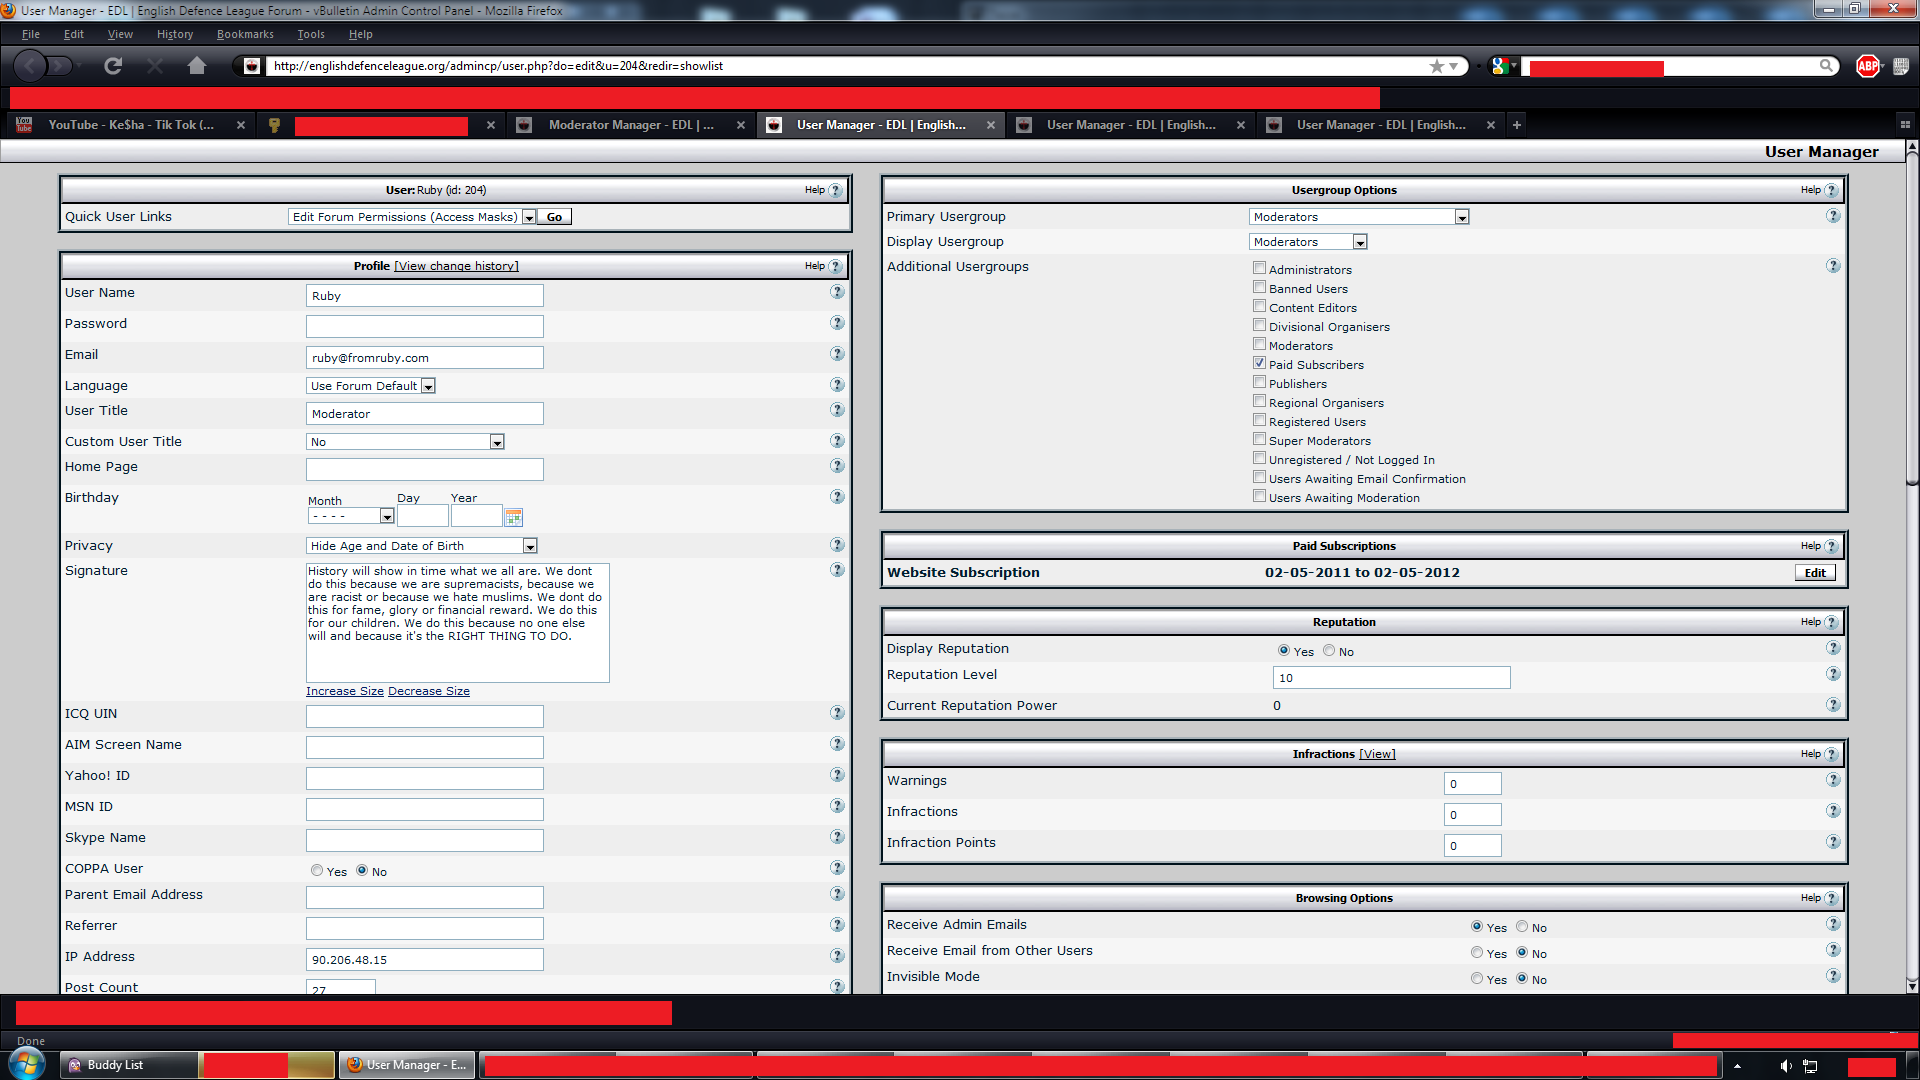Click the Firefox reload page icon
Image resolution: width=1920 pixels, height=1080 pixels.
tap(113, 66)
